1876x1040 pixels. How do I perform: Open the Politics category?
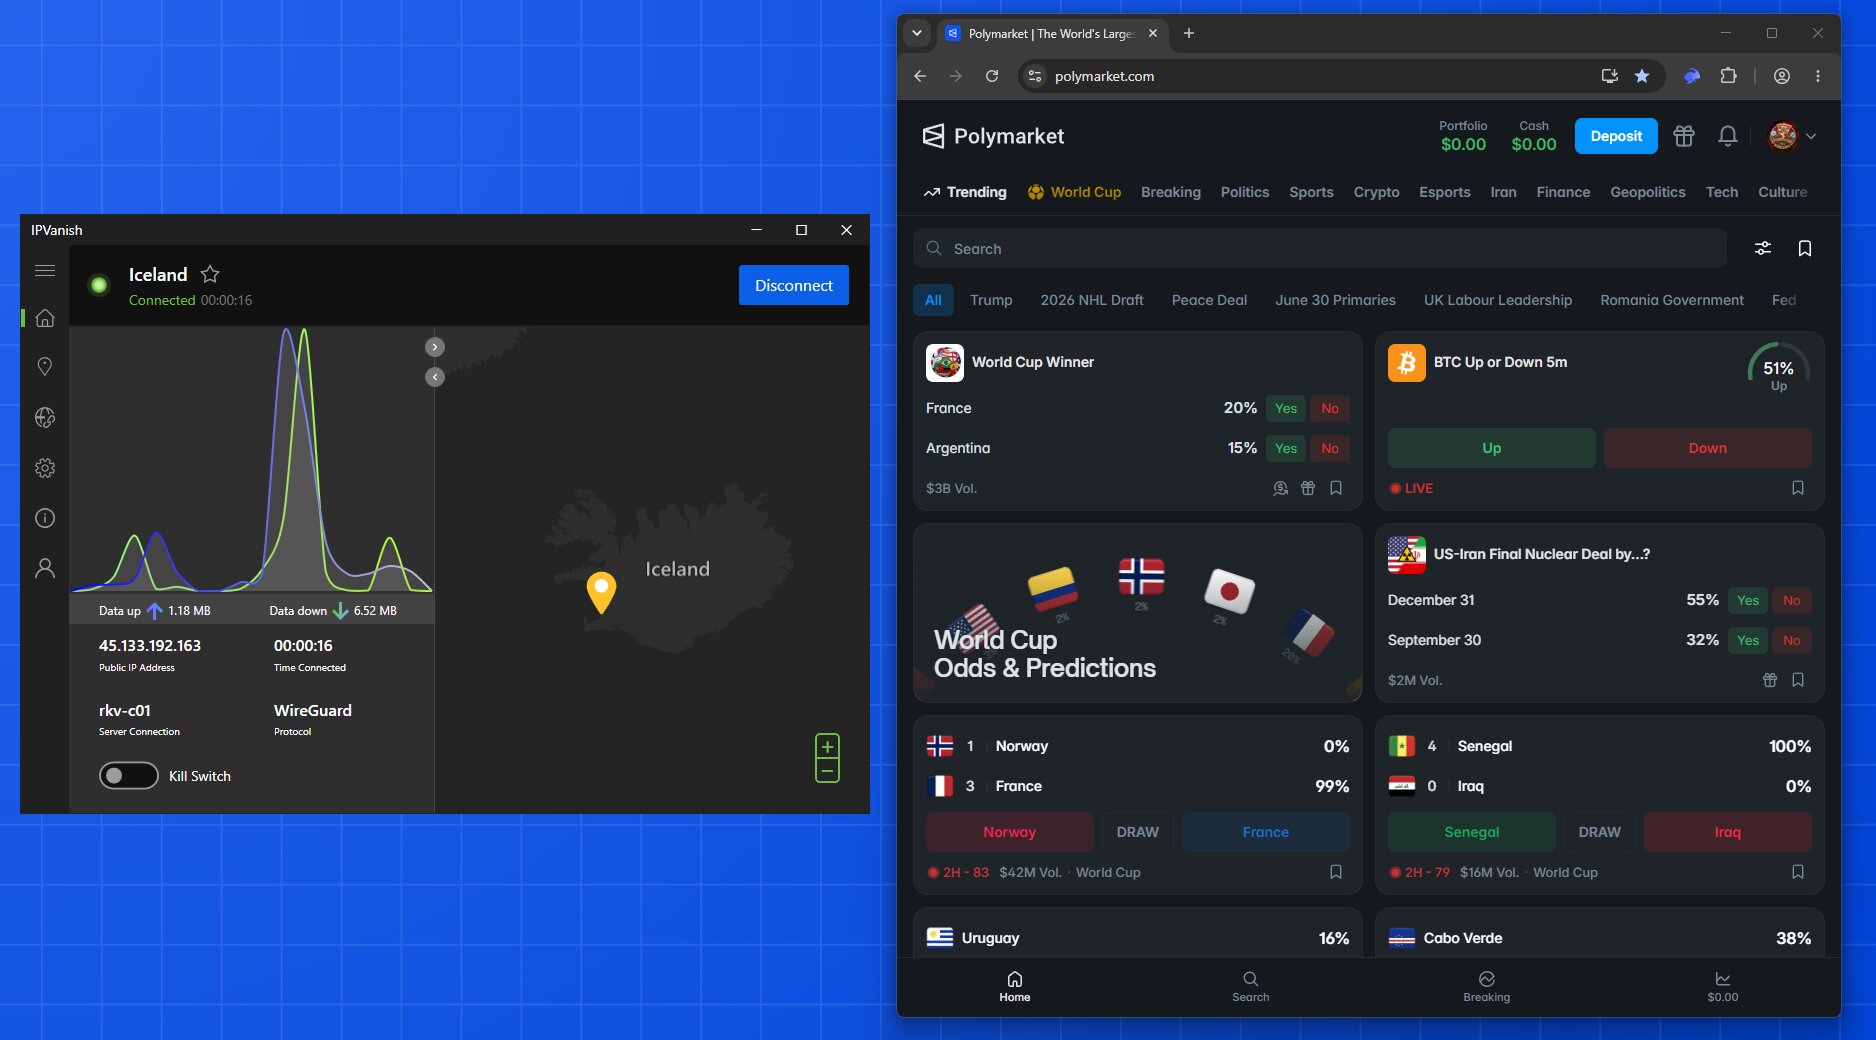click(1245, 192)
